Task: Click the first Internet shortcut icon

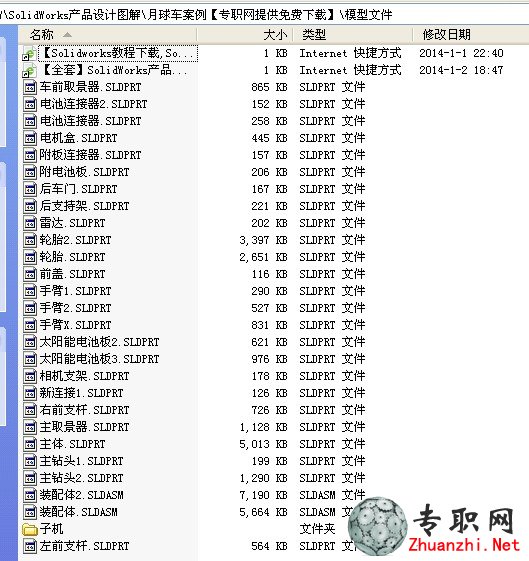Action: pos(29,54)
